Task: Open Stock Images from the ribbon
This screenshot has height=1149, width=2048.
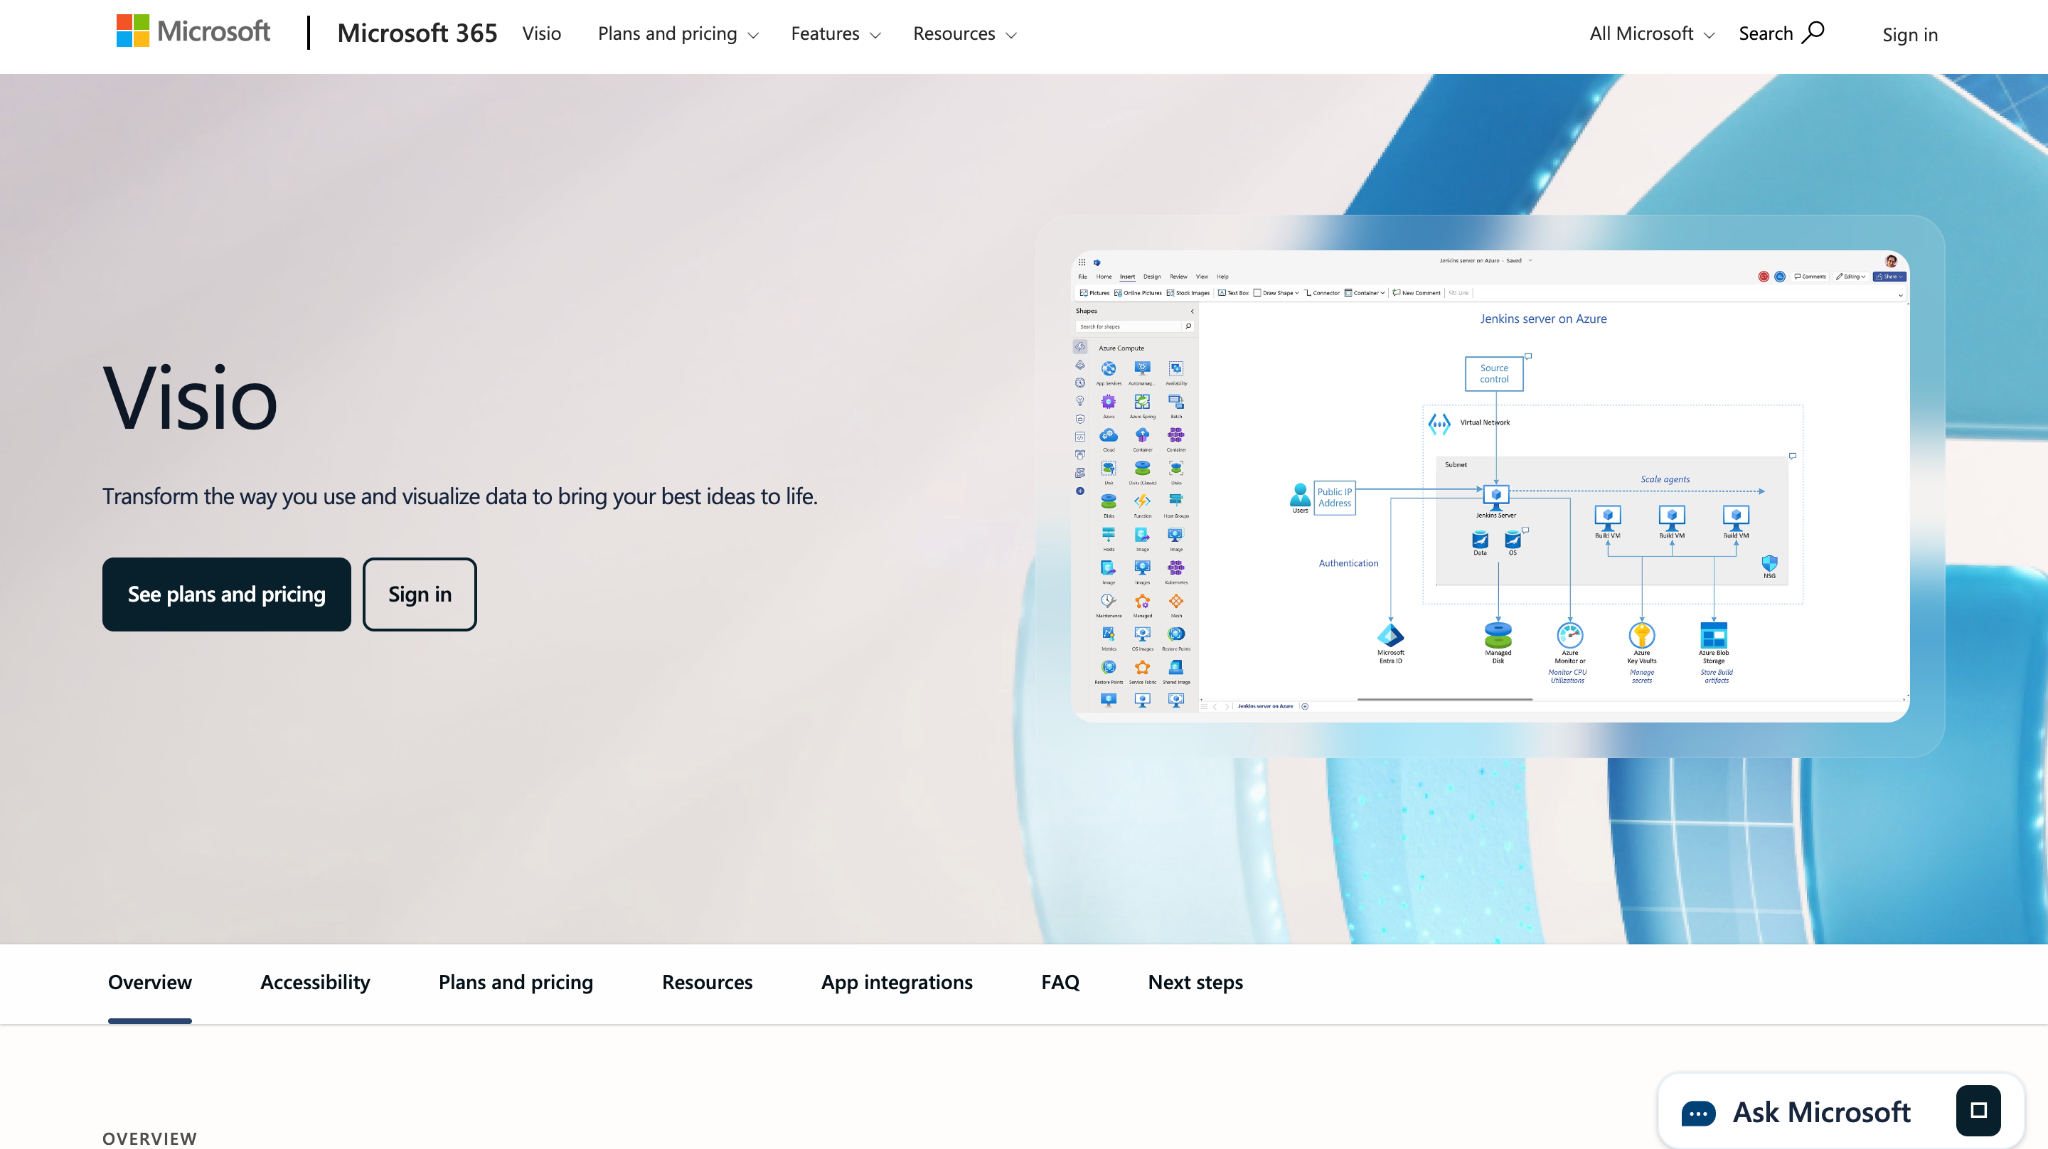Action: tap(1189, 293)
